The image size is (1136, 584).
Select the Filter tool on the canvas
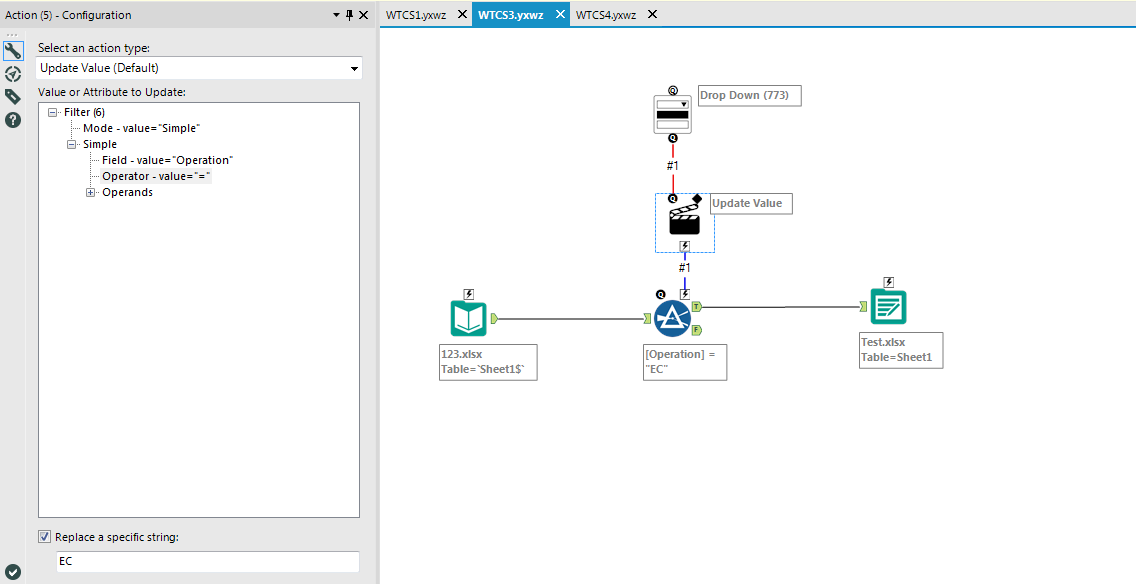coord(672,318)
